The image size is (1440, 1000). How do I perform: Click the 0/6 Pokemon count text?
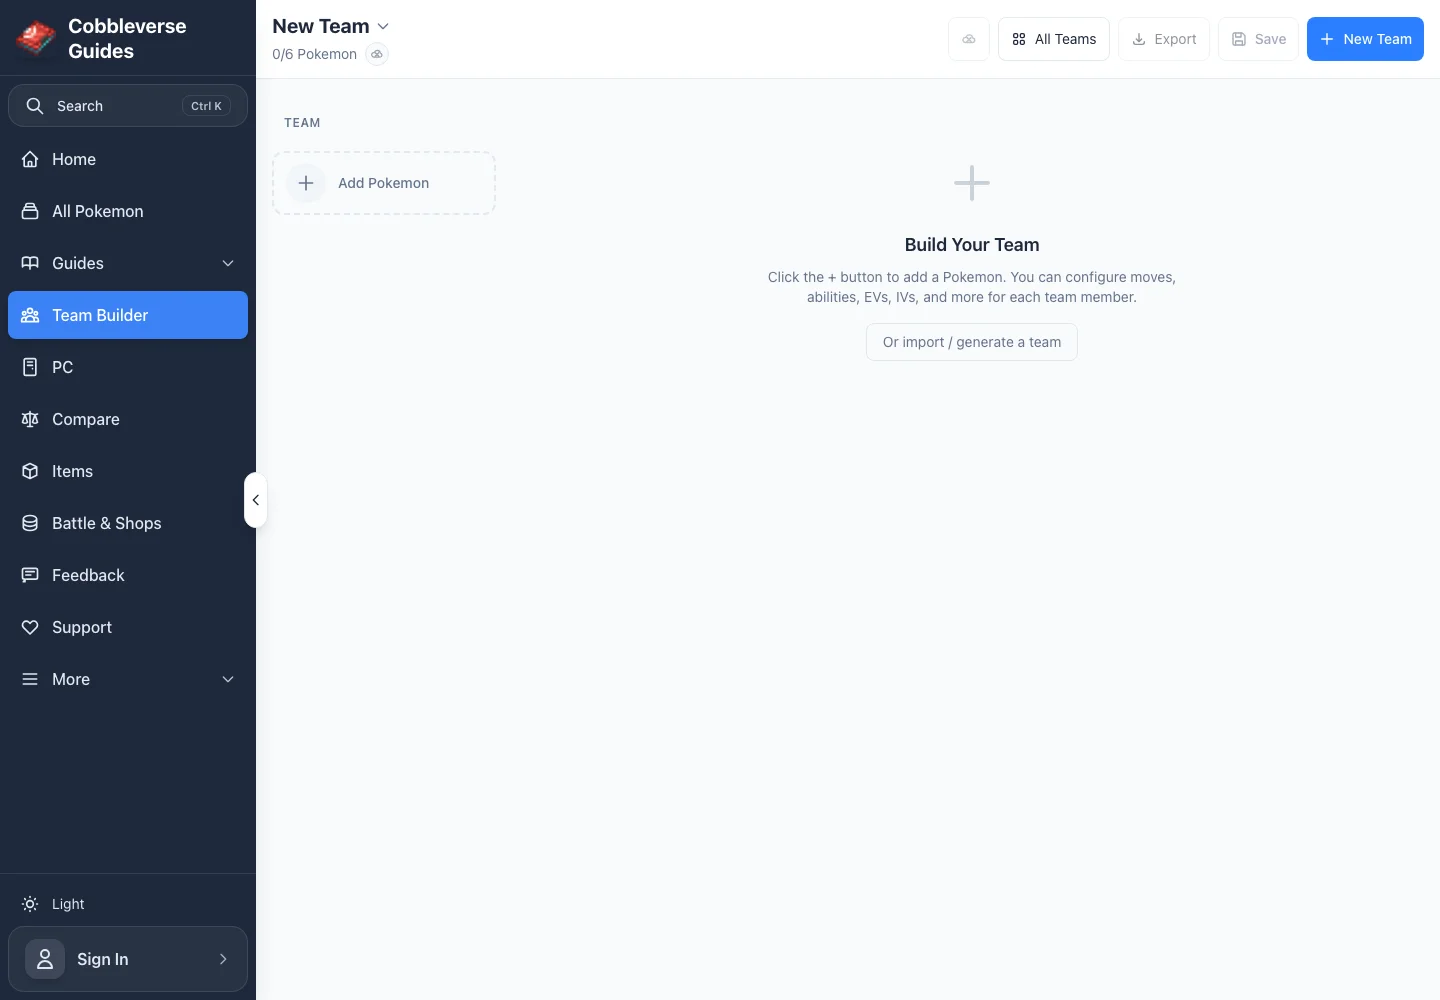[314, 54]
